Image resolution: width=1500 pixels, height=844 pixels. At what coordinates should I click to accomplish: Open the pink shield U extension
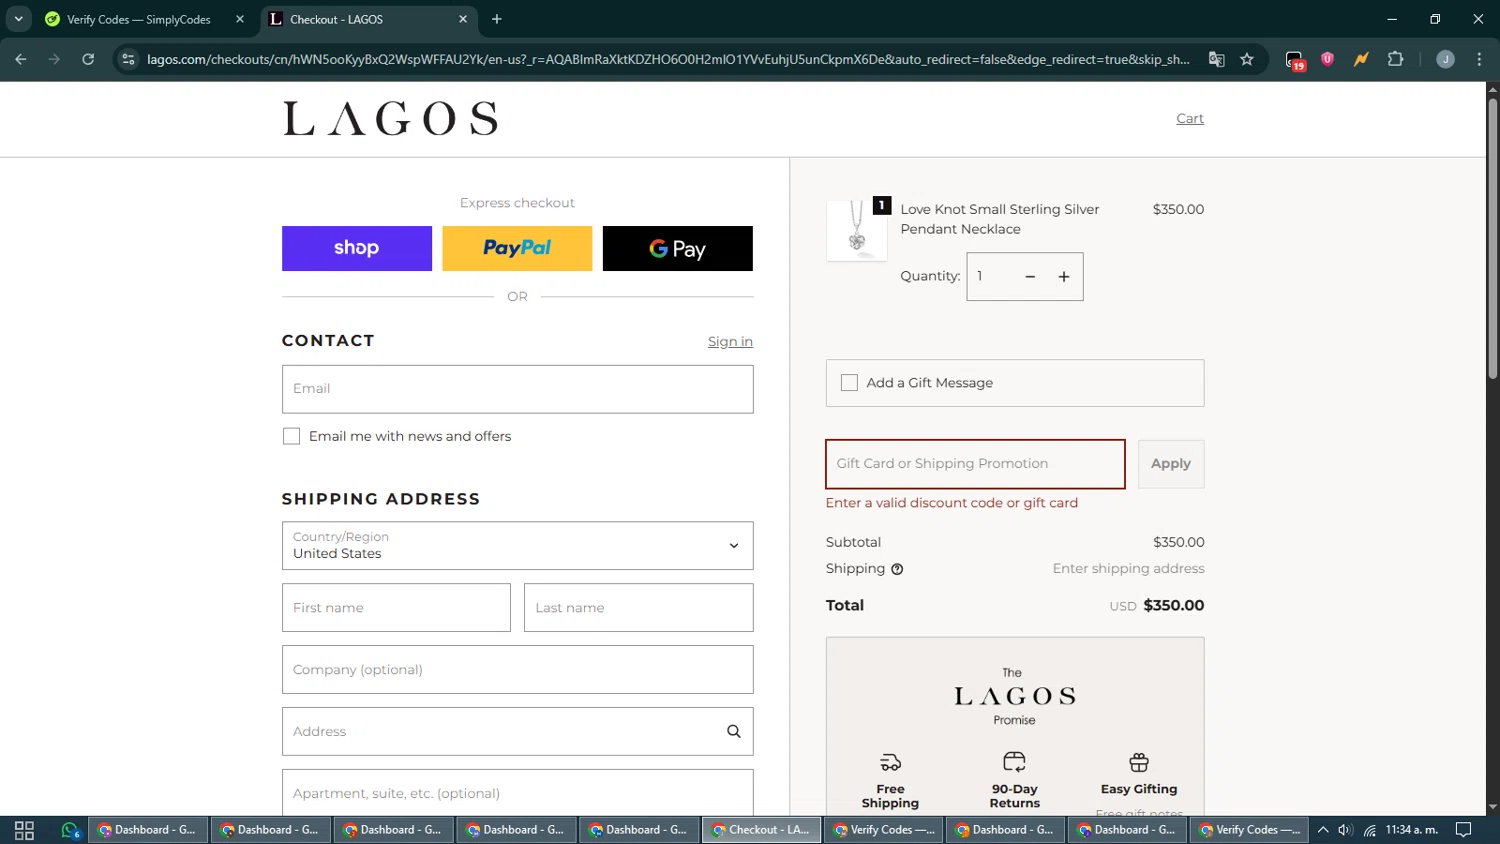[x=1327, y=59]
